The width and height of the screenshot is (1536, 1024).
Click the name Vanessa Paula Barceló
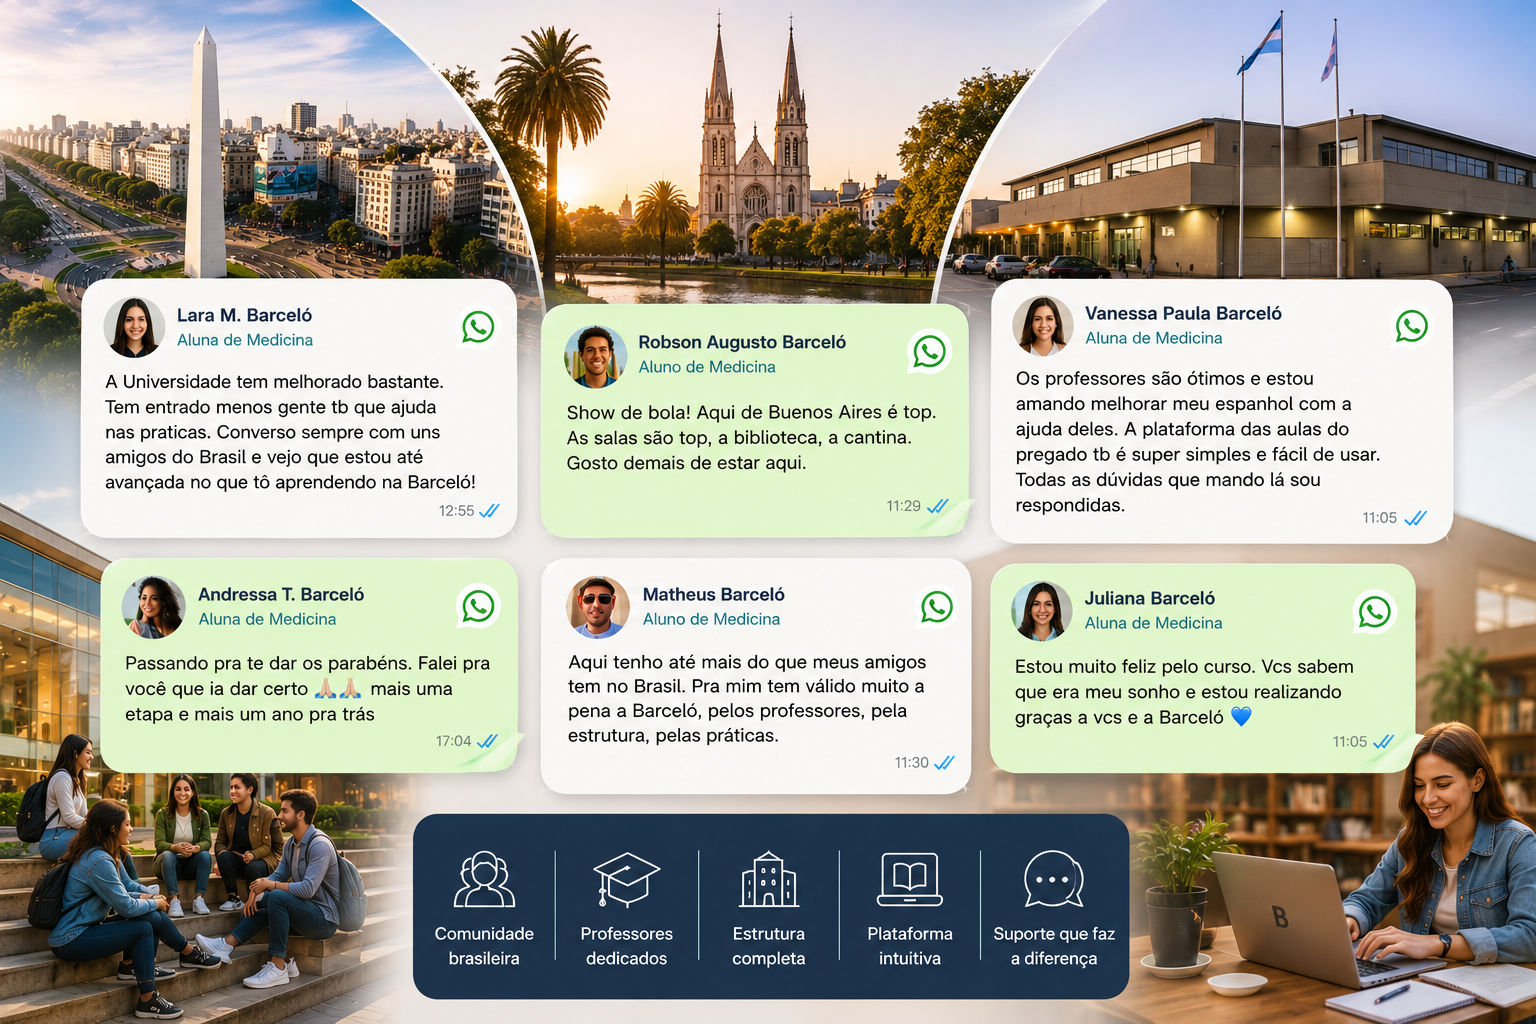pos(1183,313)
